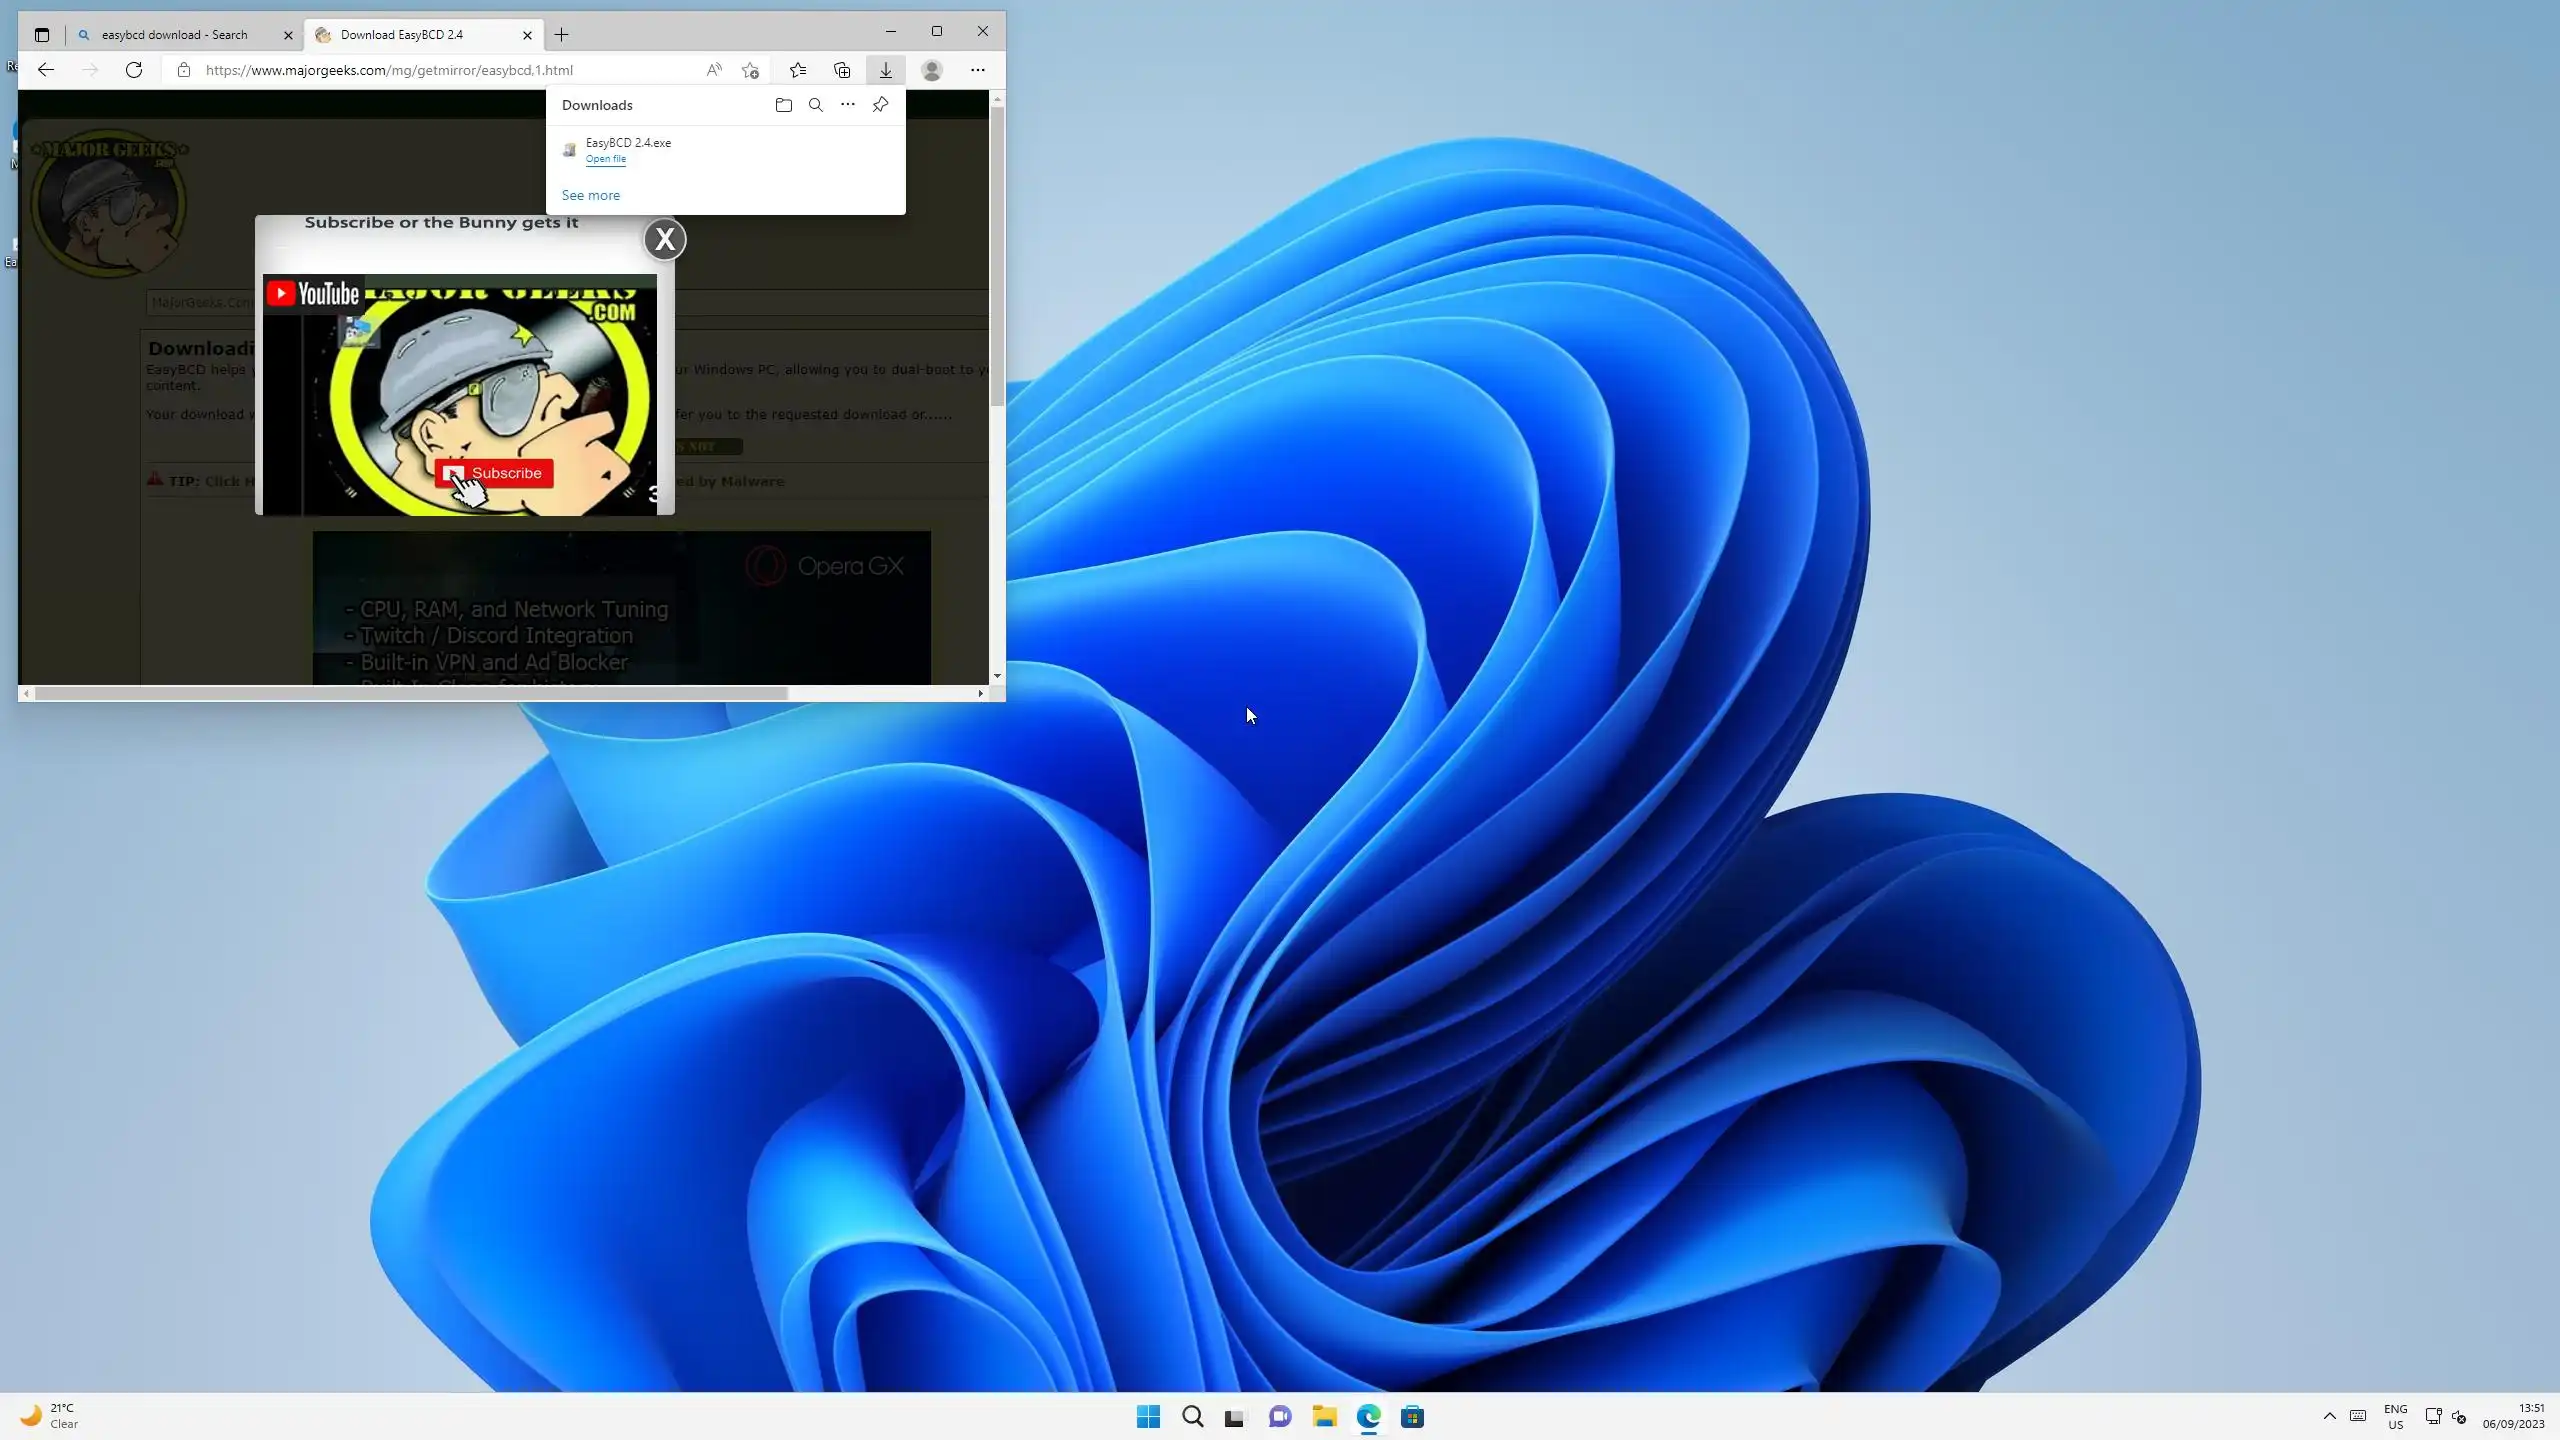Switch to easybcd download Search tab
Image resolution: width=2560 pixels, height=1440 pixels.
[x=175, y=35]
